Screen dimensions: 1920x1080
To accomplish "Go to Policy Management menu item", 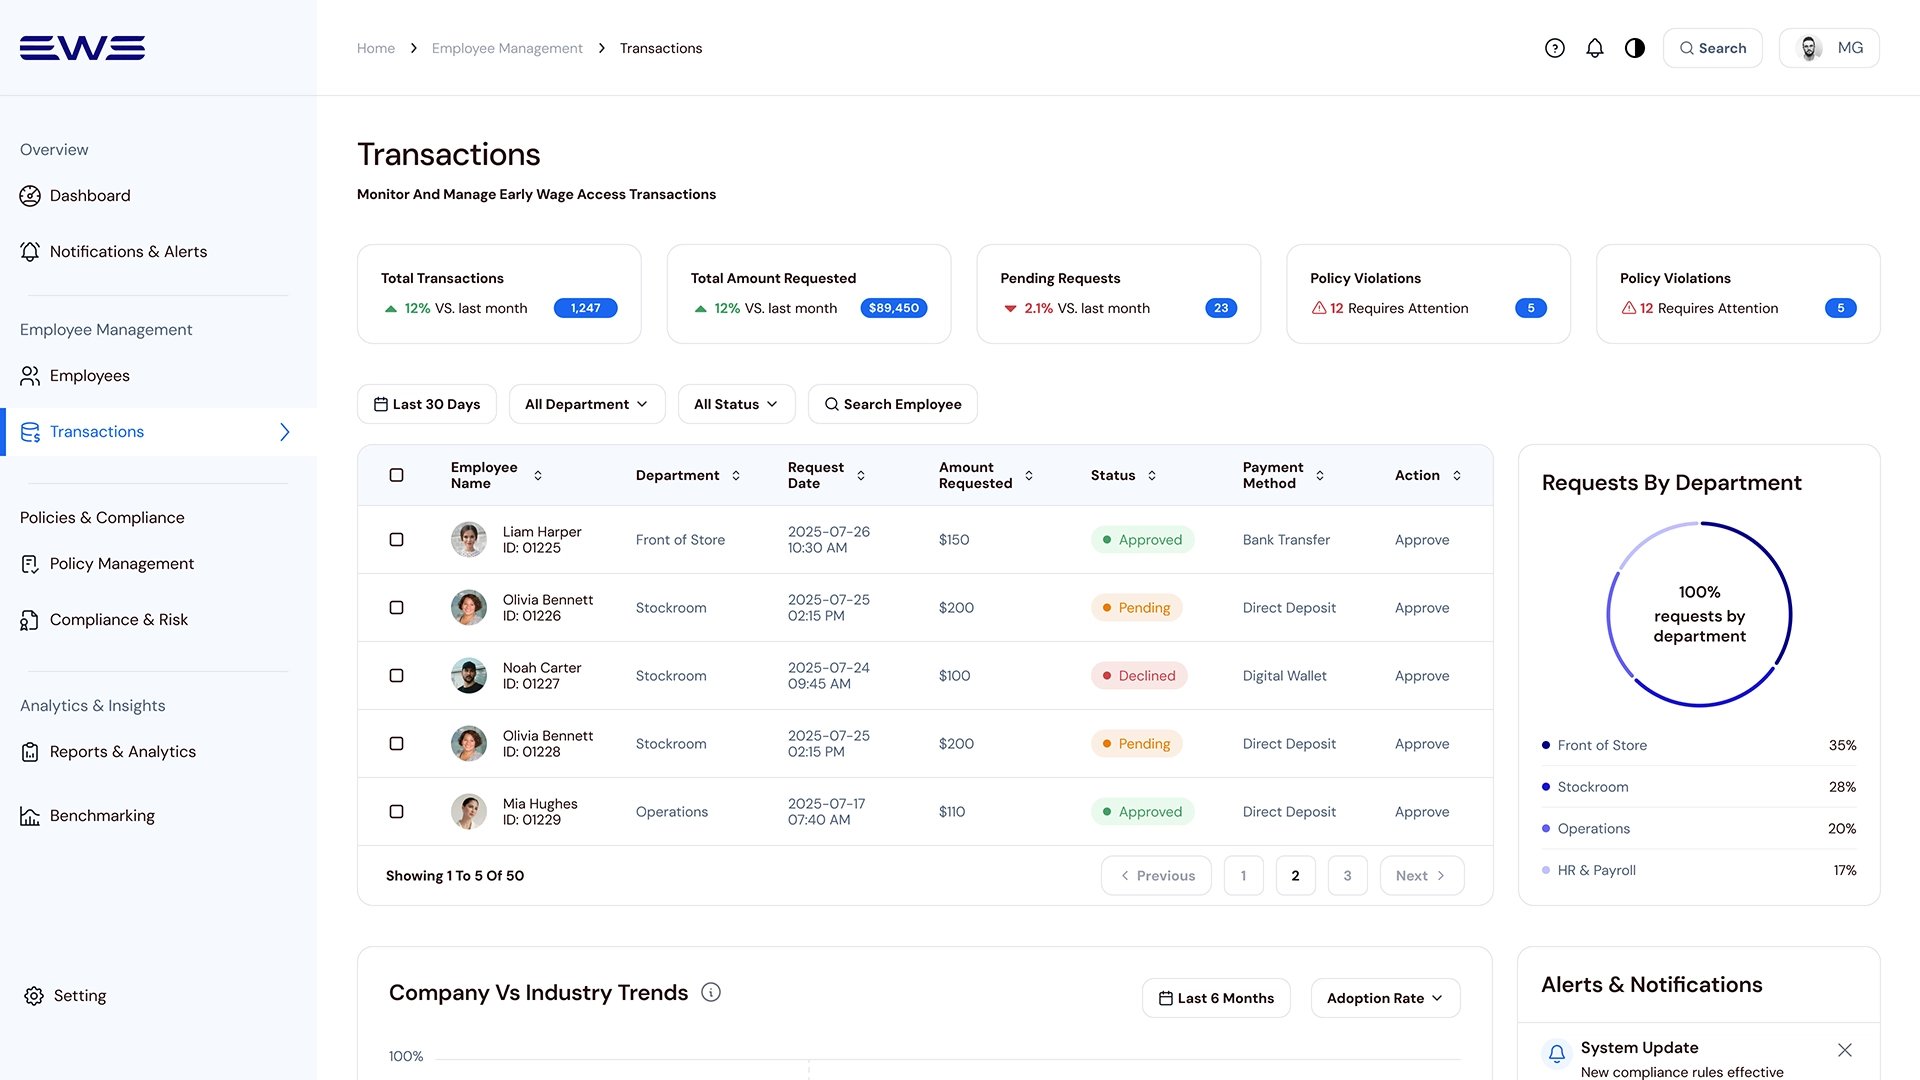I will (121, 564).
